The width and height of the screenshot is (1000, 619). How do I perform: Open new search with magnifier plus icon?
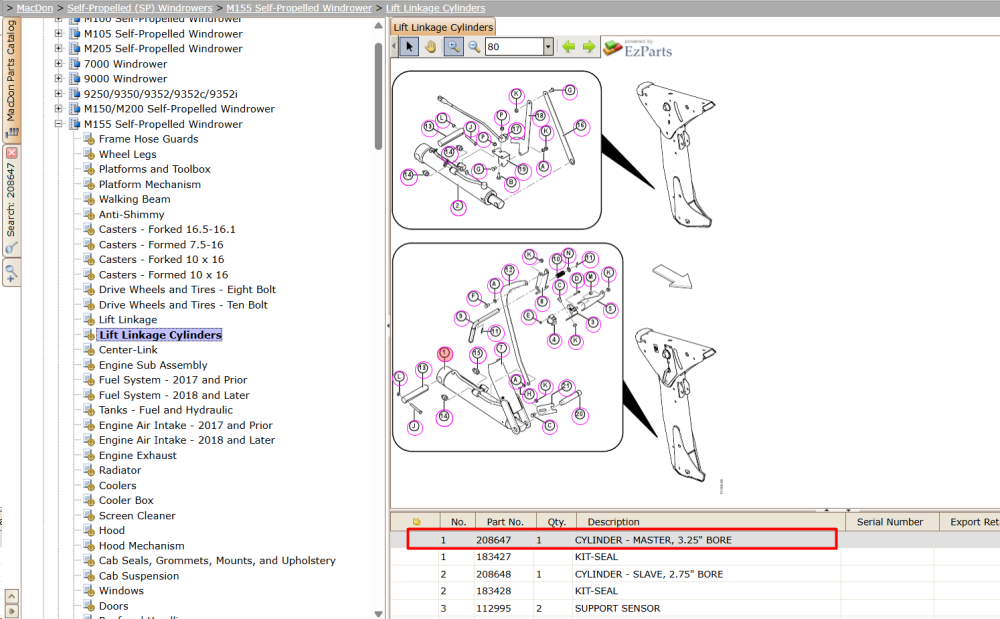pos(11,273)
